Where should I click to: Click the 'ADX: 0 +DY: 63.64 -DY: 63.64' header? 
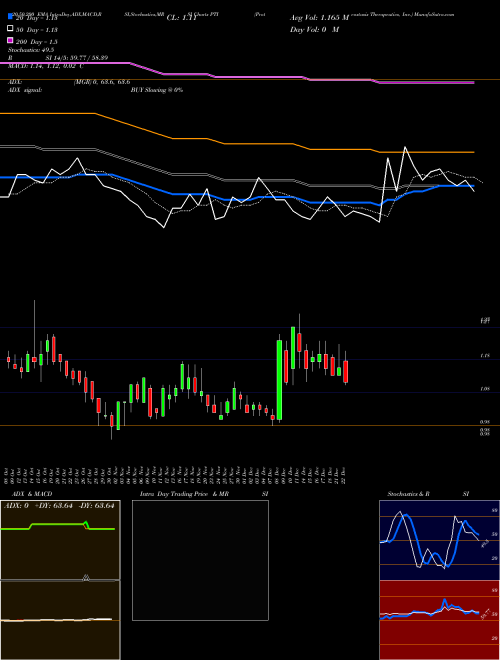click(59, 506)
